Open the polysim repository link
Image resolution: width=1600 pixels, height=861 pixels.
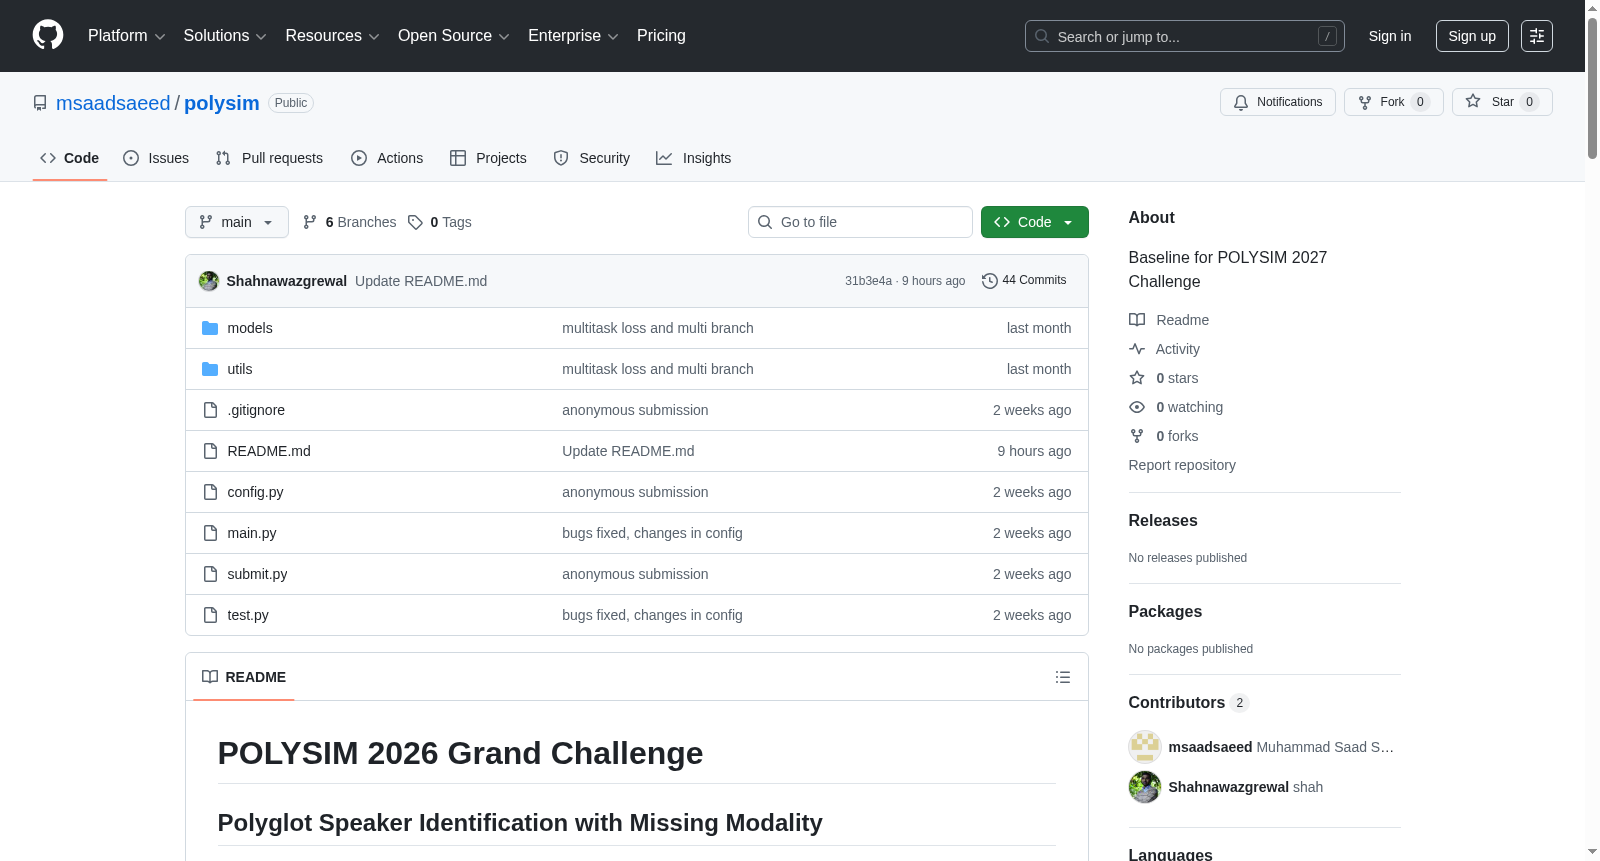222,103
